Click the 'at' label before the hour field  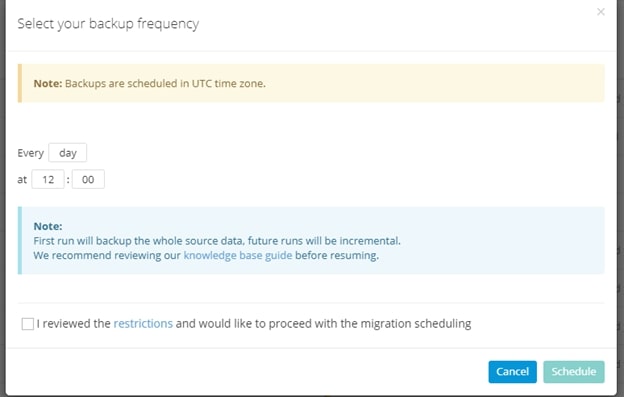(x=22, y=180)
